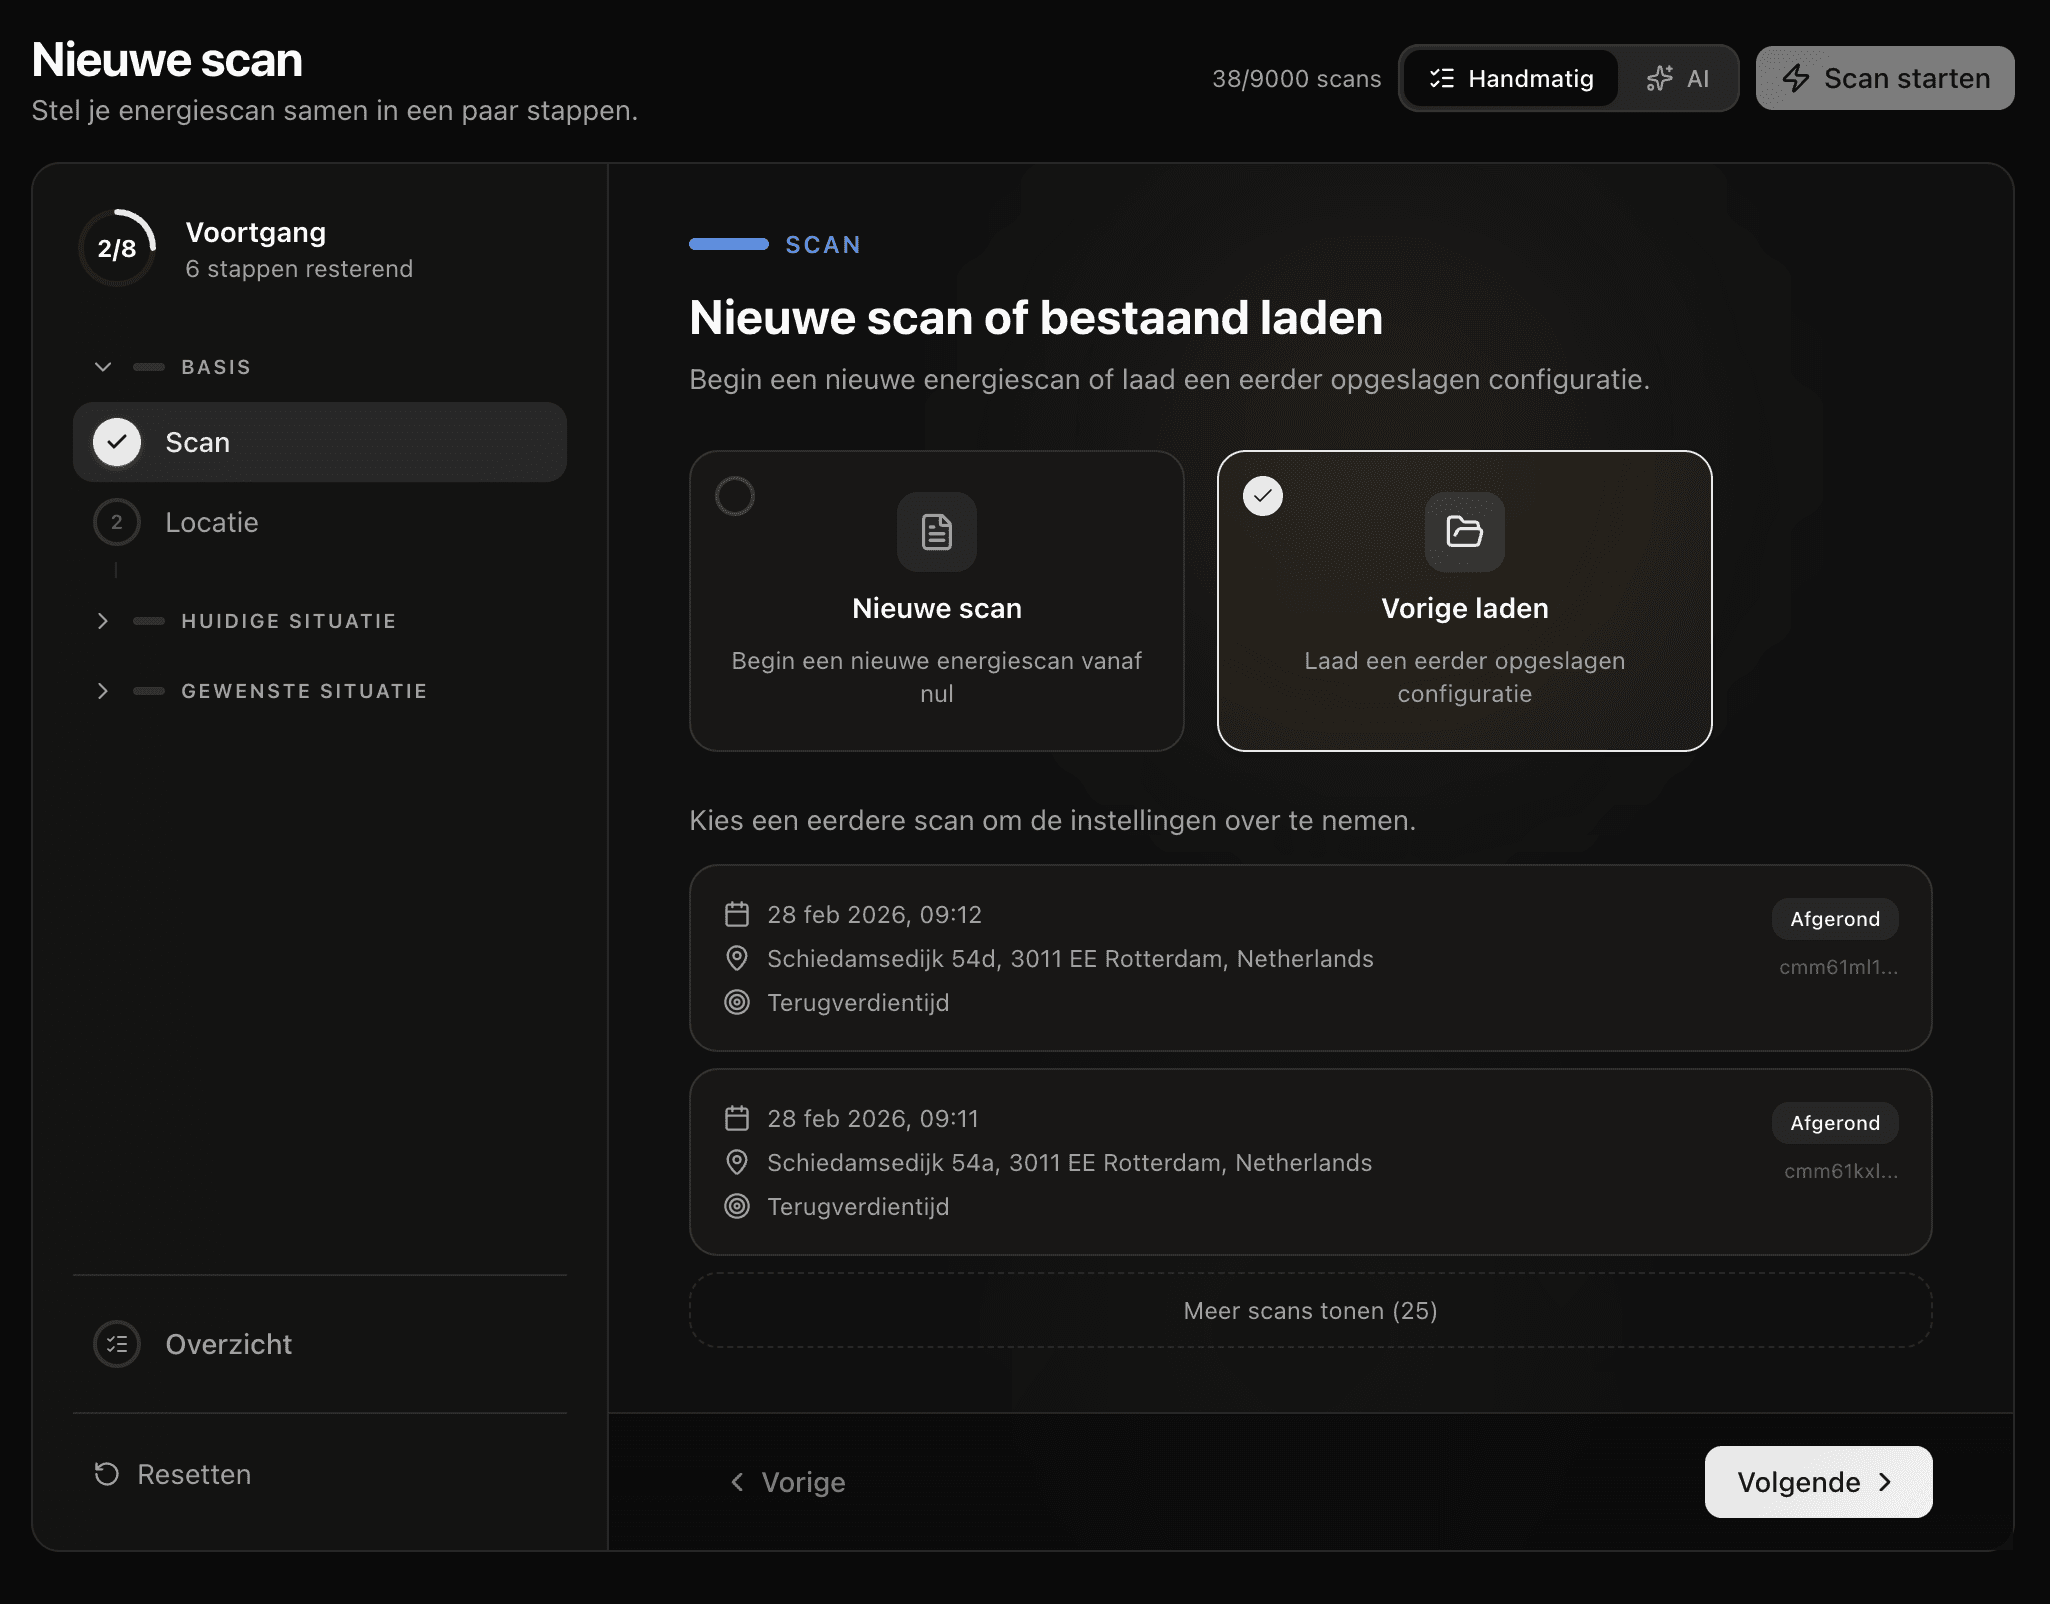This screenshot has width=2050, height=1604.
Task: Click the document icon in Nieuwe scan card
Action: point(936,532)
